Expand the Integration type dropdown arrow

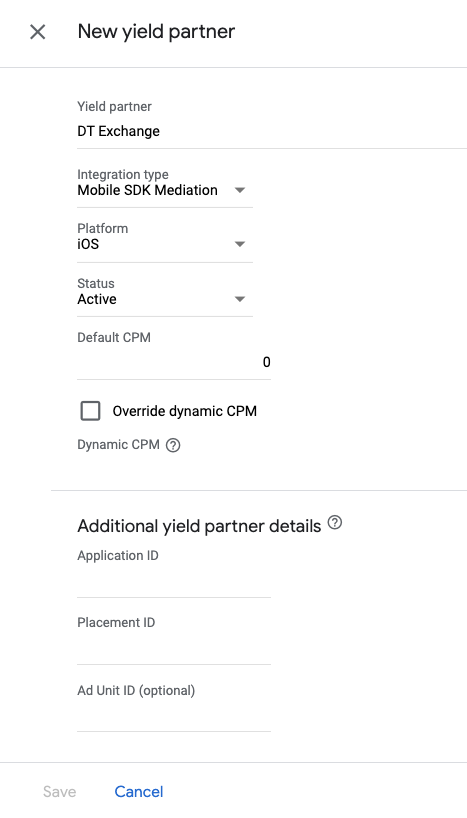pos(240,190)
